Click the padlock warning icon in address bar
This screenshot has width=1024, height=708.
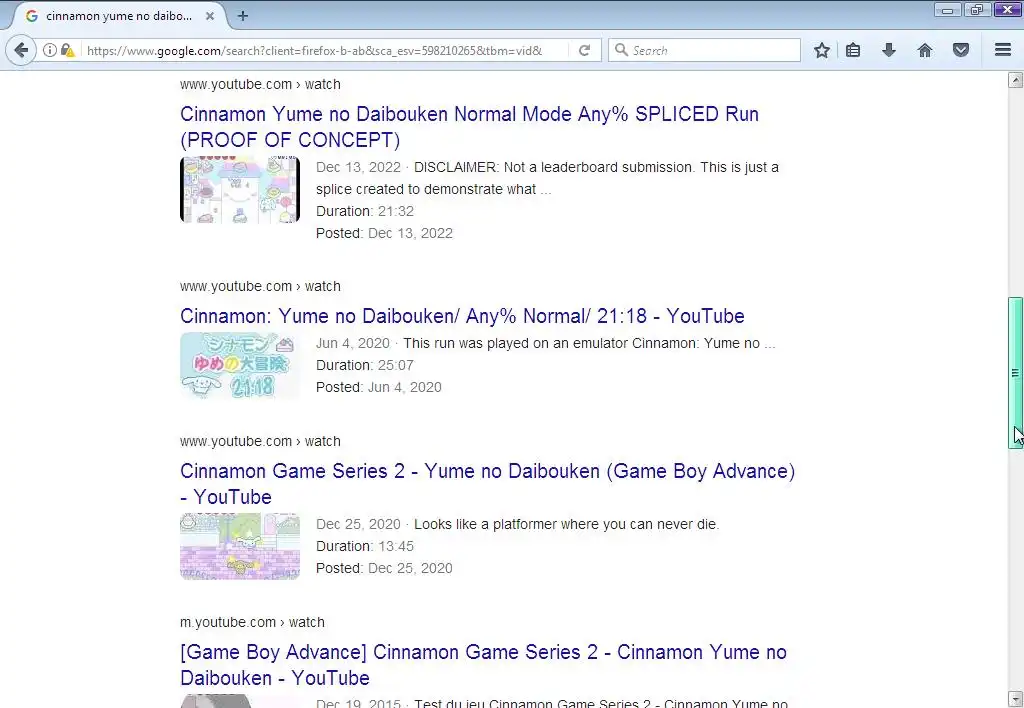coord(67,50)
